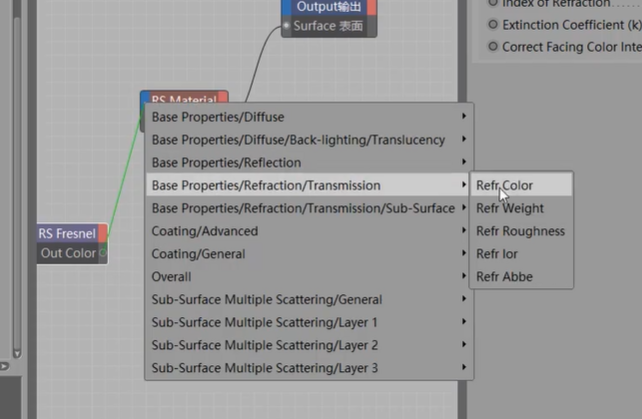The image size is (642, 419).
Task: Click the RS Material red output corner
Action: 223,97
